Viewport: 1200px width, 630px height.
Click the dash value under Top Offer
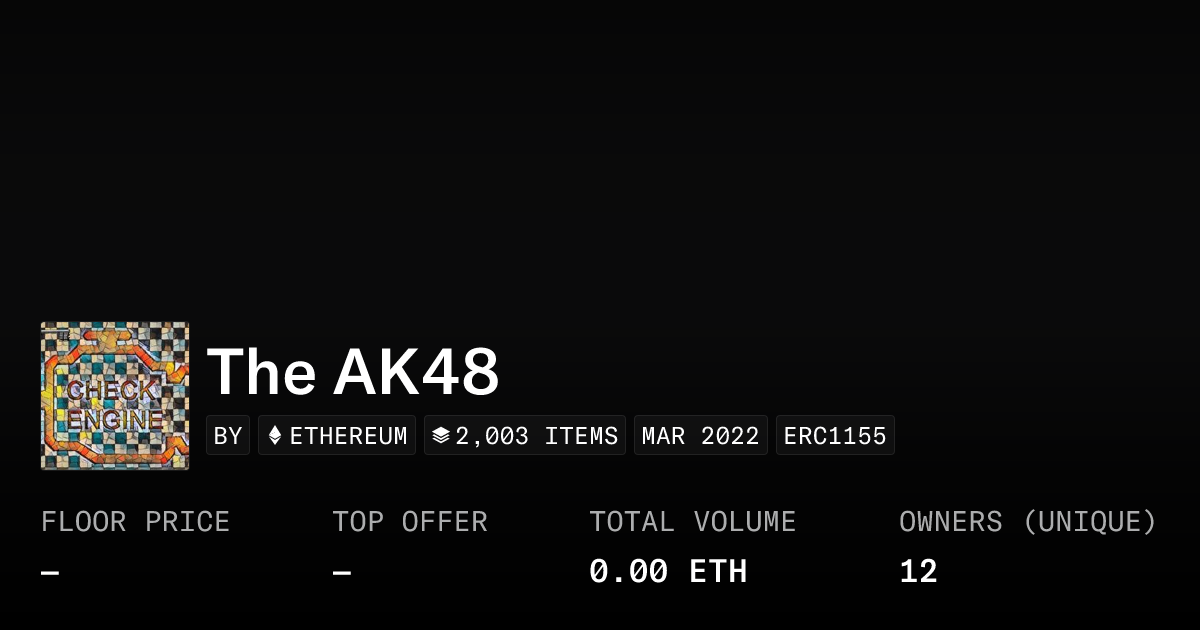(342, 573)
